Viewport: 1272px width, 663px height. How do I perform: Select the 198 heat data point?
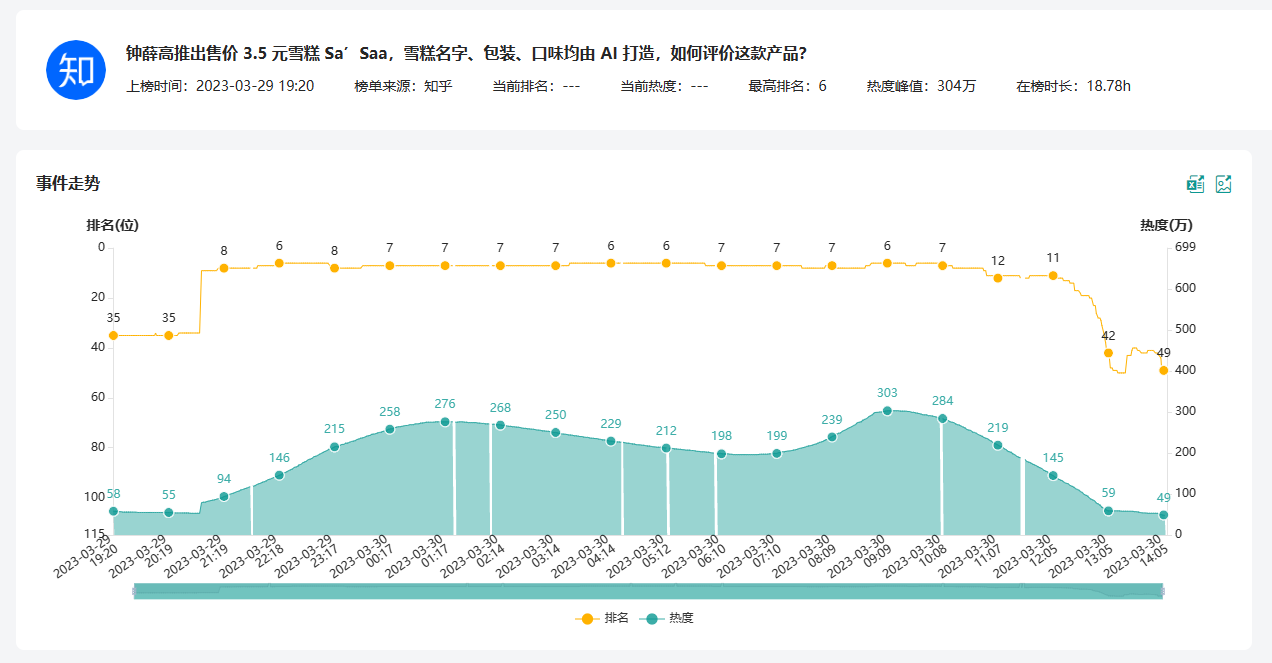tap(721, 454)
